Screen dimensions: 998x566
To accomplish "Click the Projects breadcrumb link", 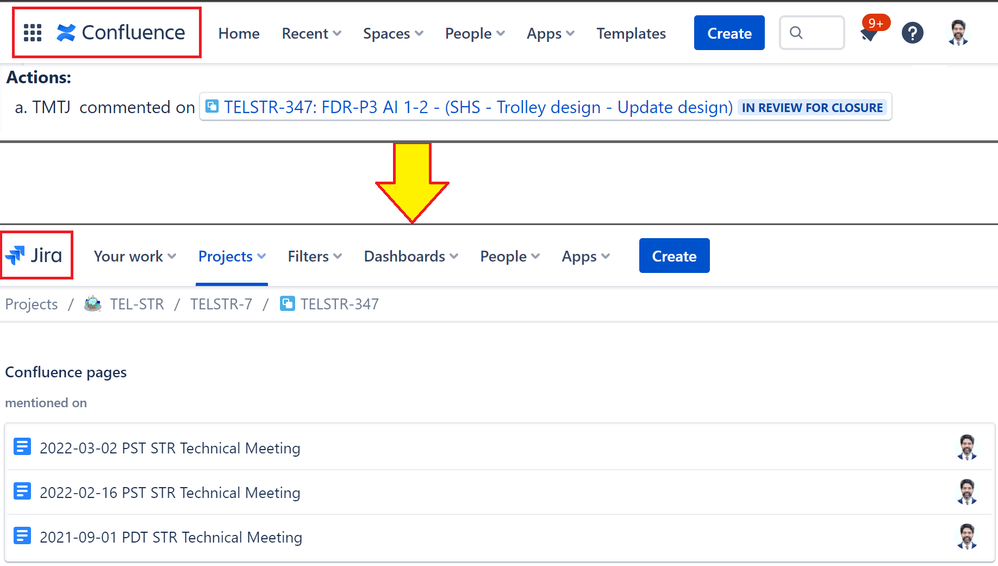I will point(31,304).
